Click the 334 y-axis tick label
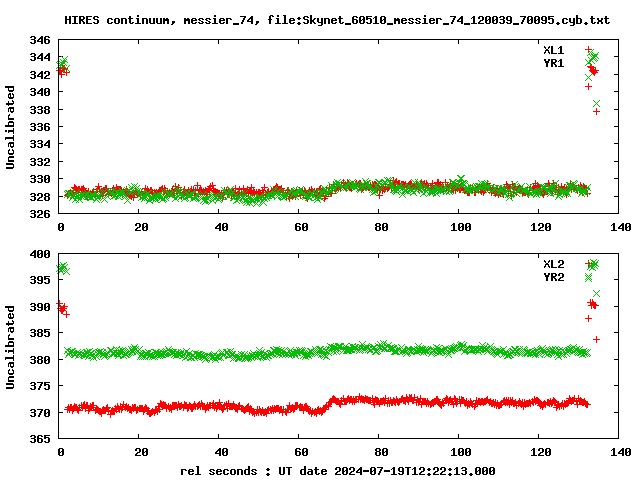 click(40, 144)
